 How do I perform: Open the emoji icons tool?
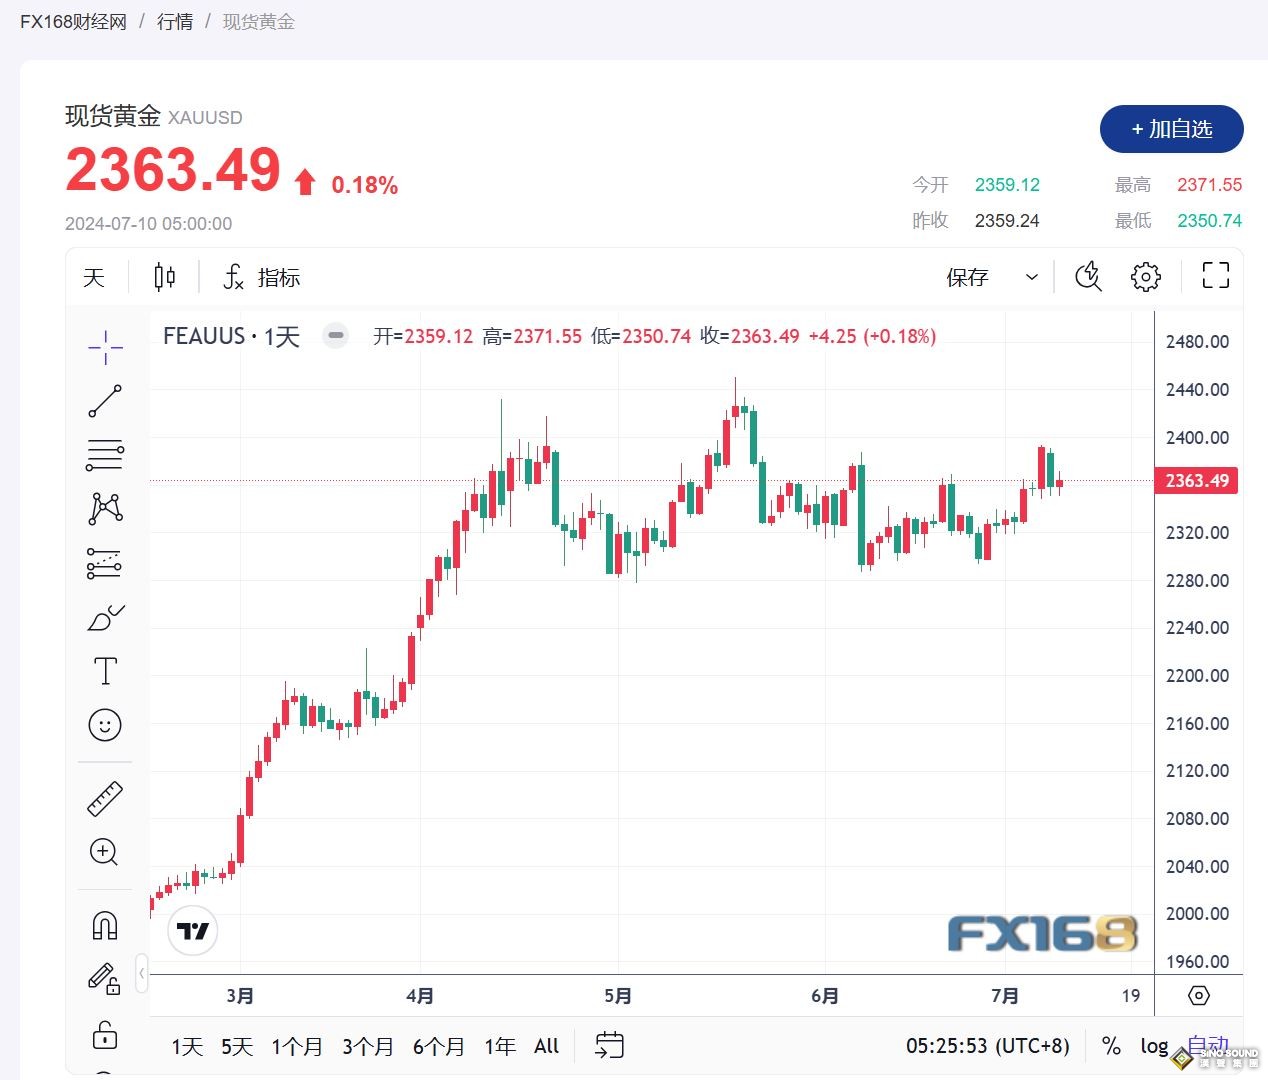tap(105, 725)
